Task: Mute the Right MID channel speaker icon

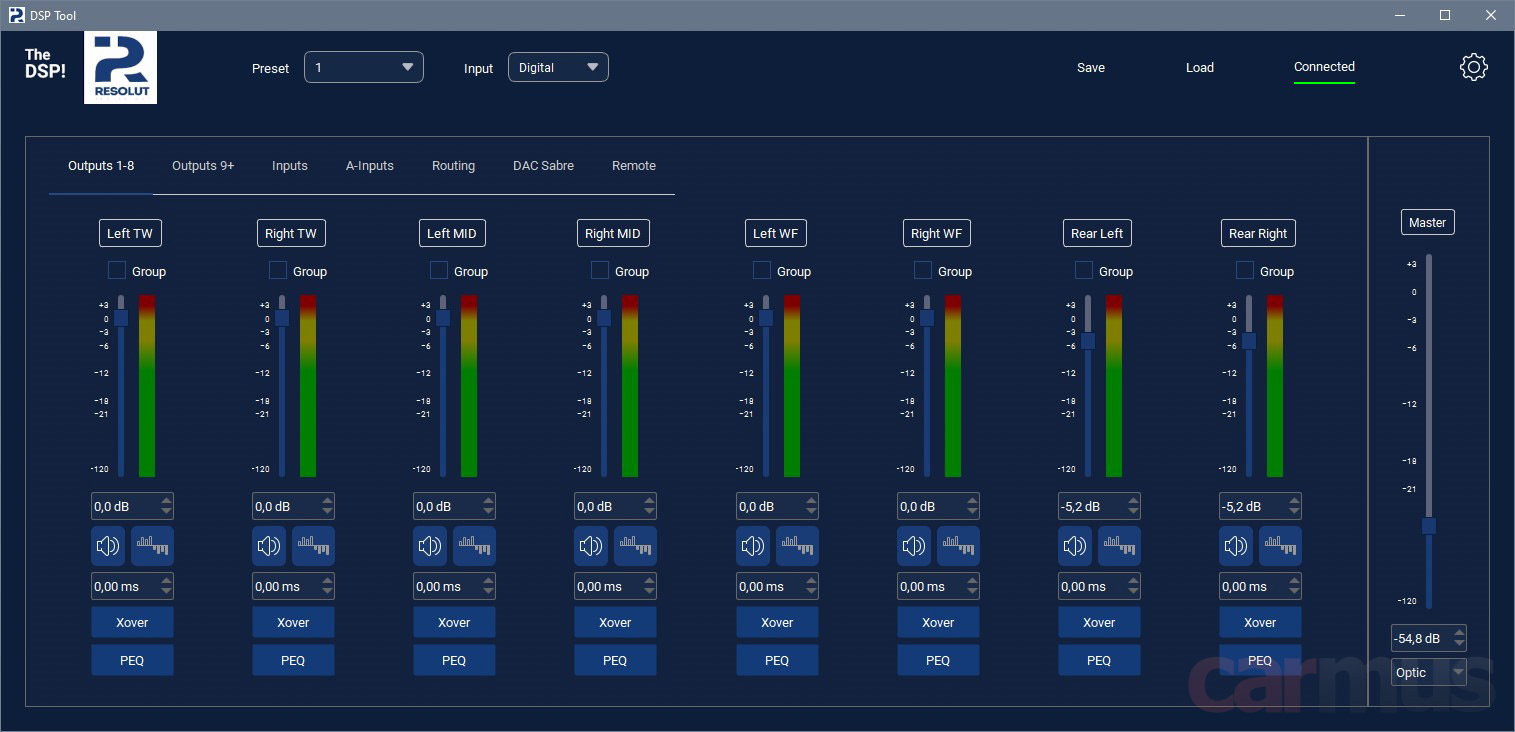Action: tap(592, 546)
